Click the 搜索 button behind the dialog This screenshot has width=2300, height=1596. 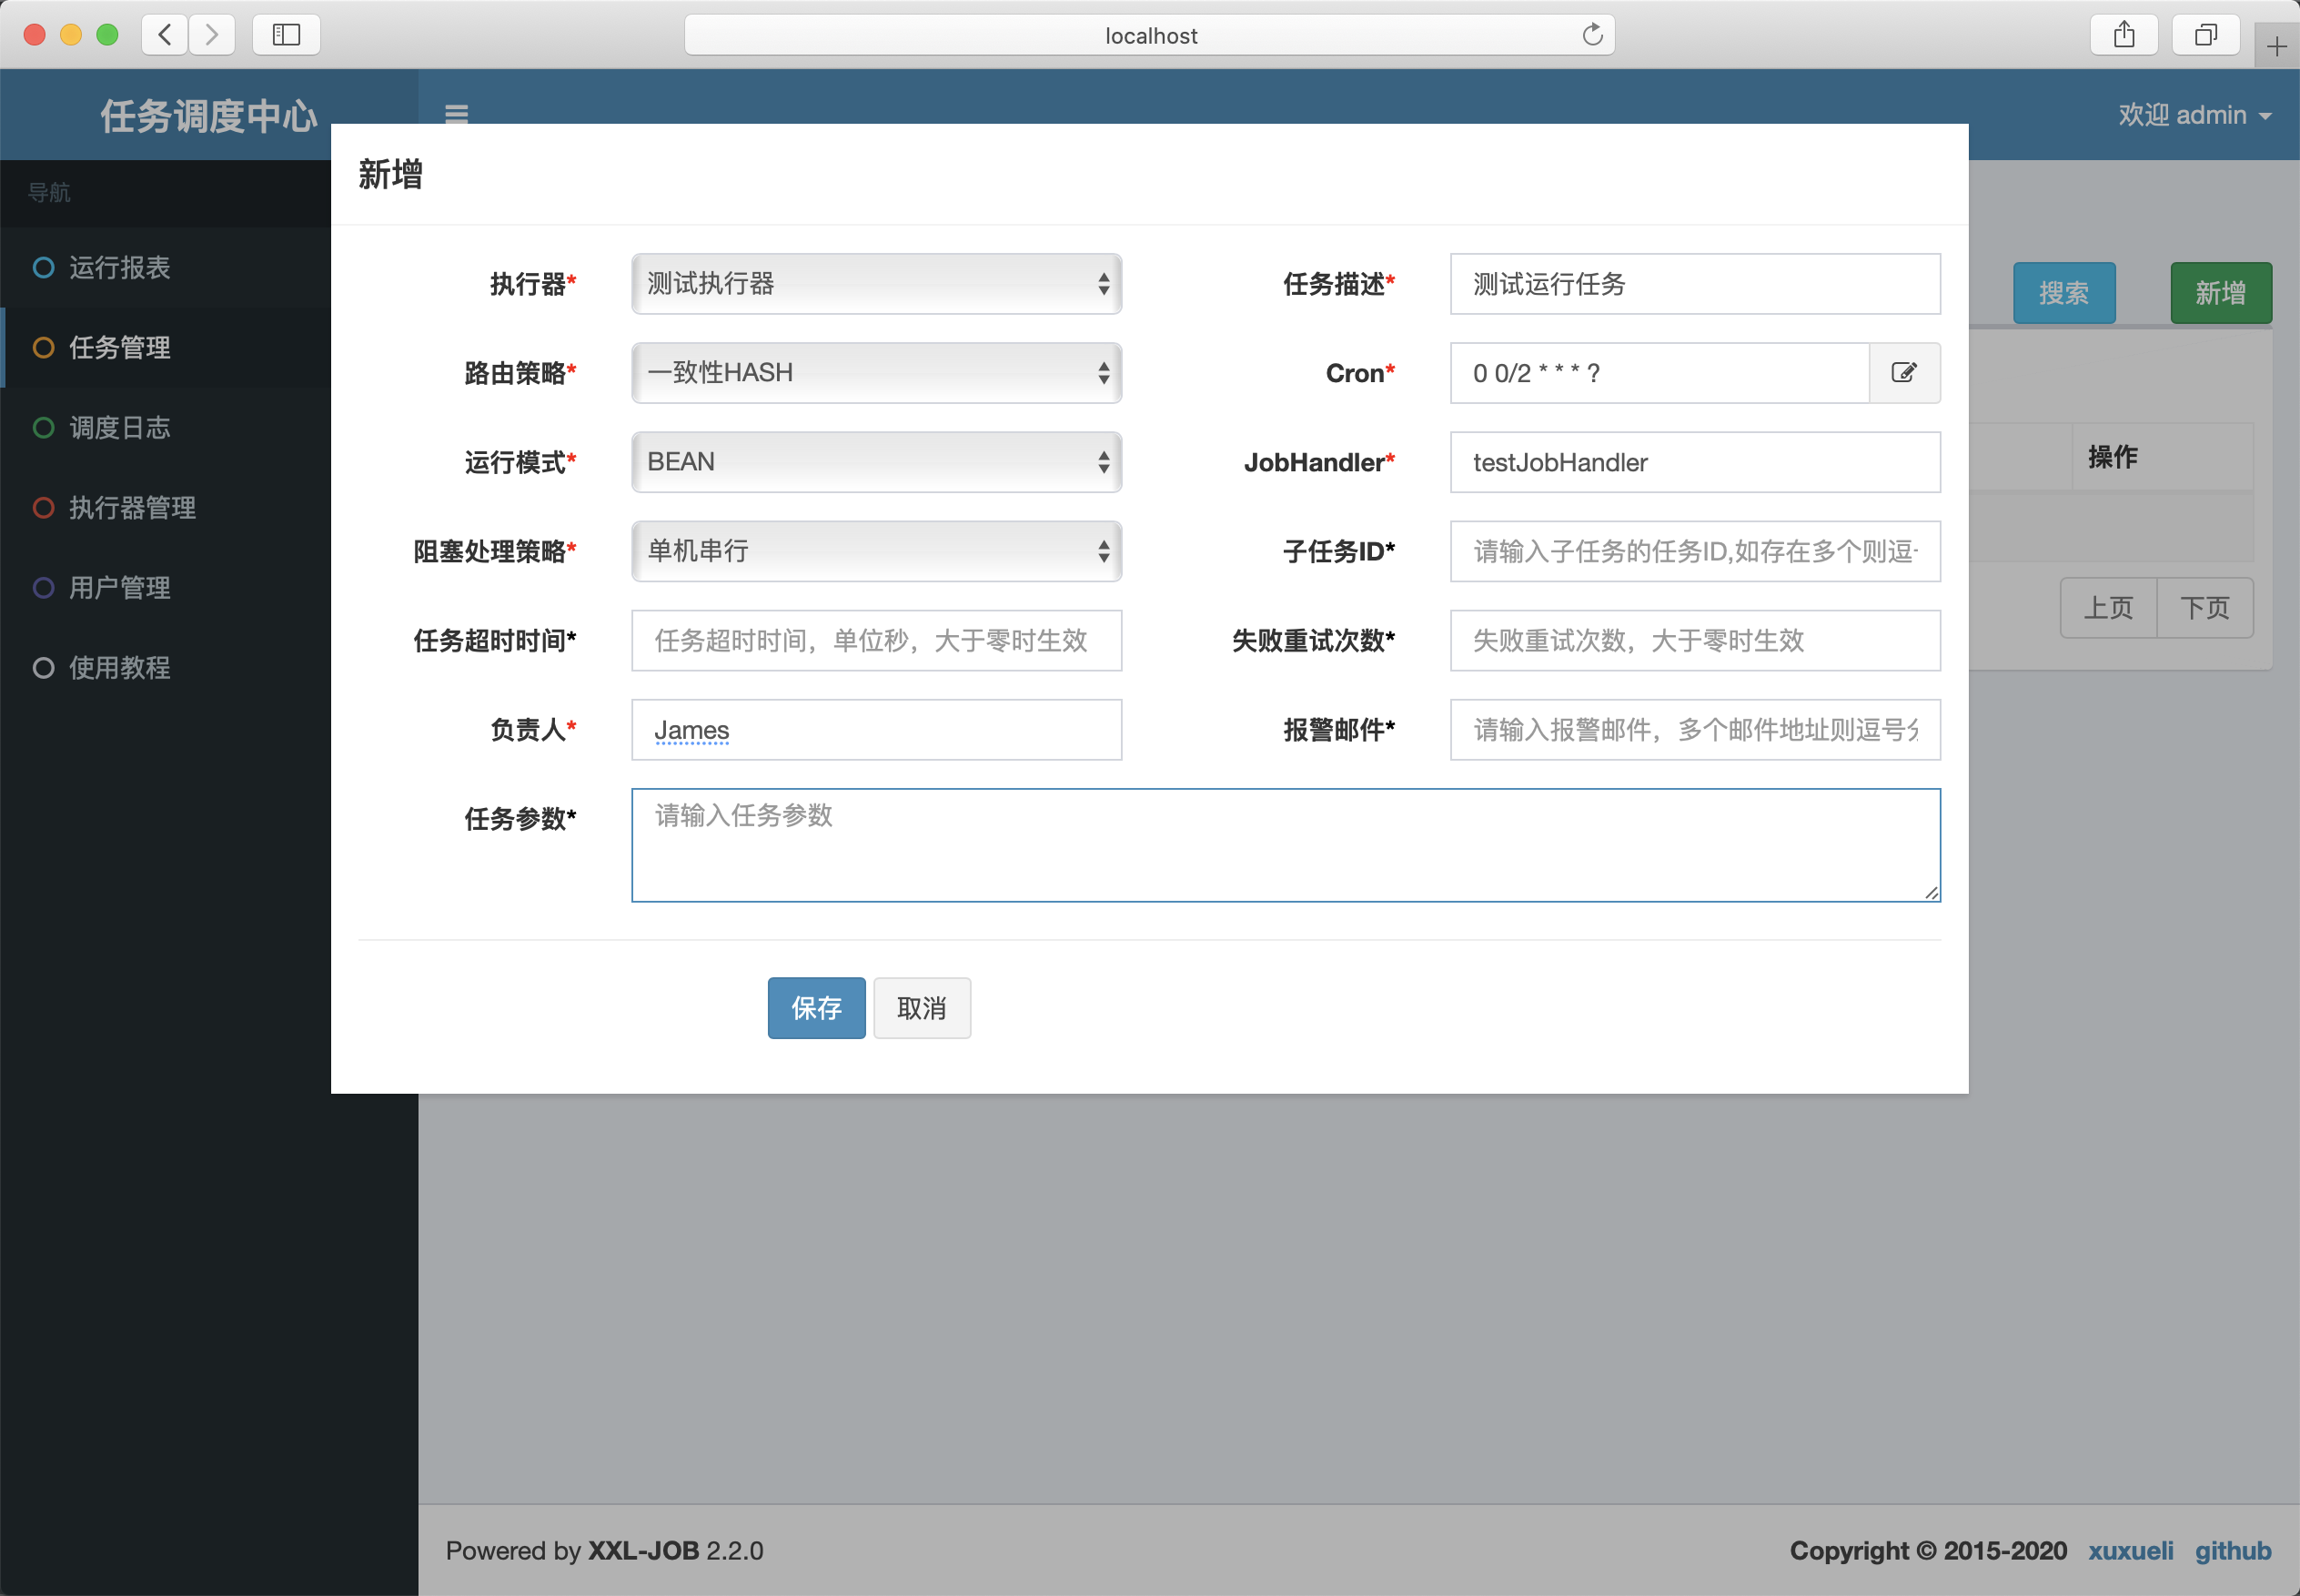[x=2064, y=293]
